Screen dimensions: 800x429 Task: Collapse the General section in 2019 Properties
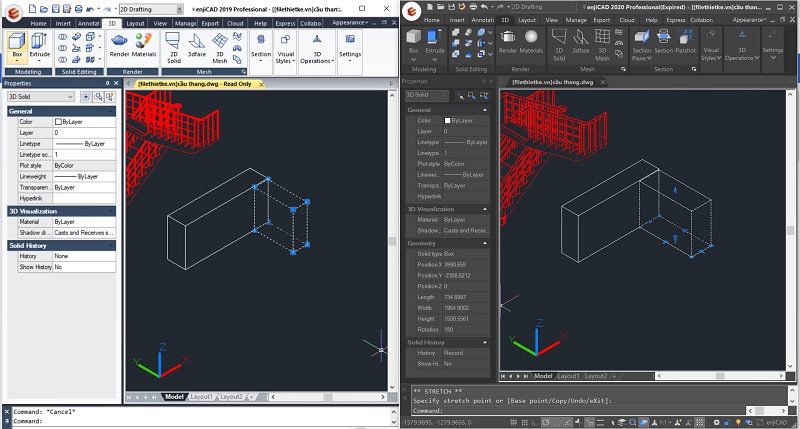pos(111,111)
